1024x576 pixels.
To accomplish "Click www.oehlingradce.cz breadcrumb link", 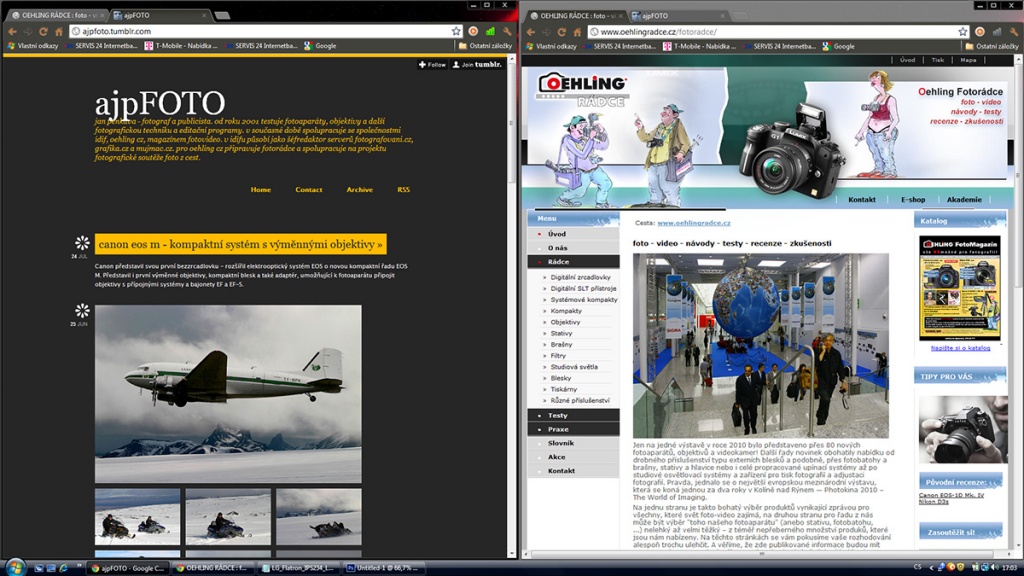I will click(694, 223).
